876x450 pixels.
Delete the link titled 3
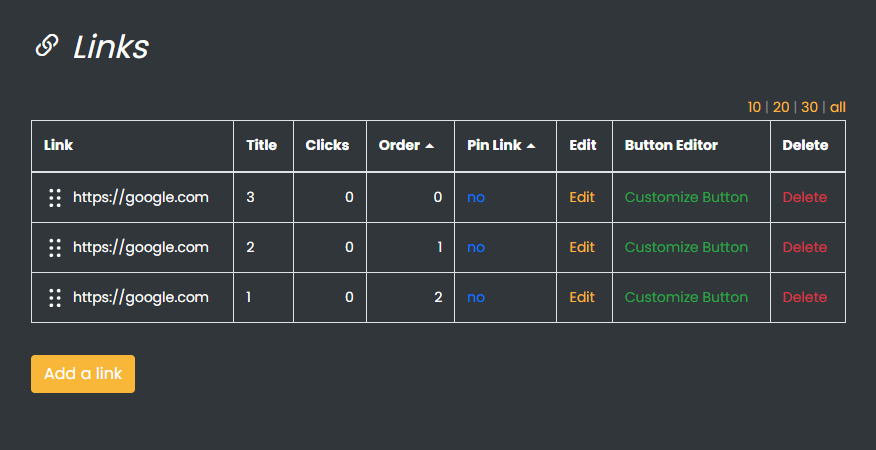pyautogui.click(x=805, y=198)
